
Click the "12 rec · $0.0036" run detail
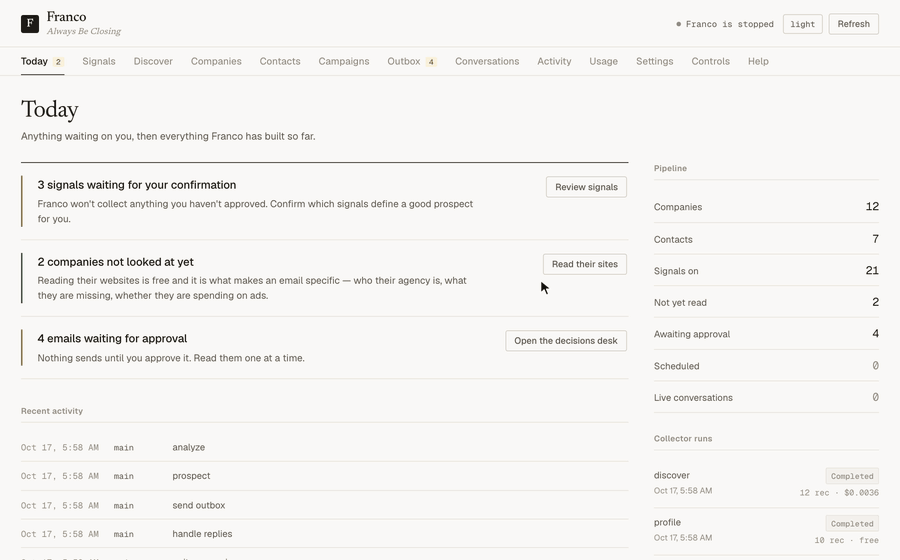pos(839,493)
